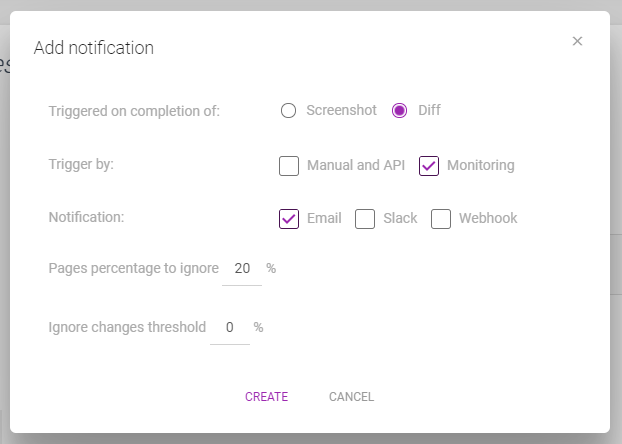The image size is (622, 444).
Task: Uncheck the Email notification checkbox
Action: [289, 219]
